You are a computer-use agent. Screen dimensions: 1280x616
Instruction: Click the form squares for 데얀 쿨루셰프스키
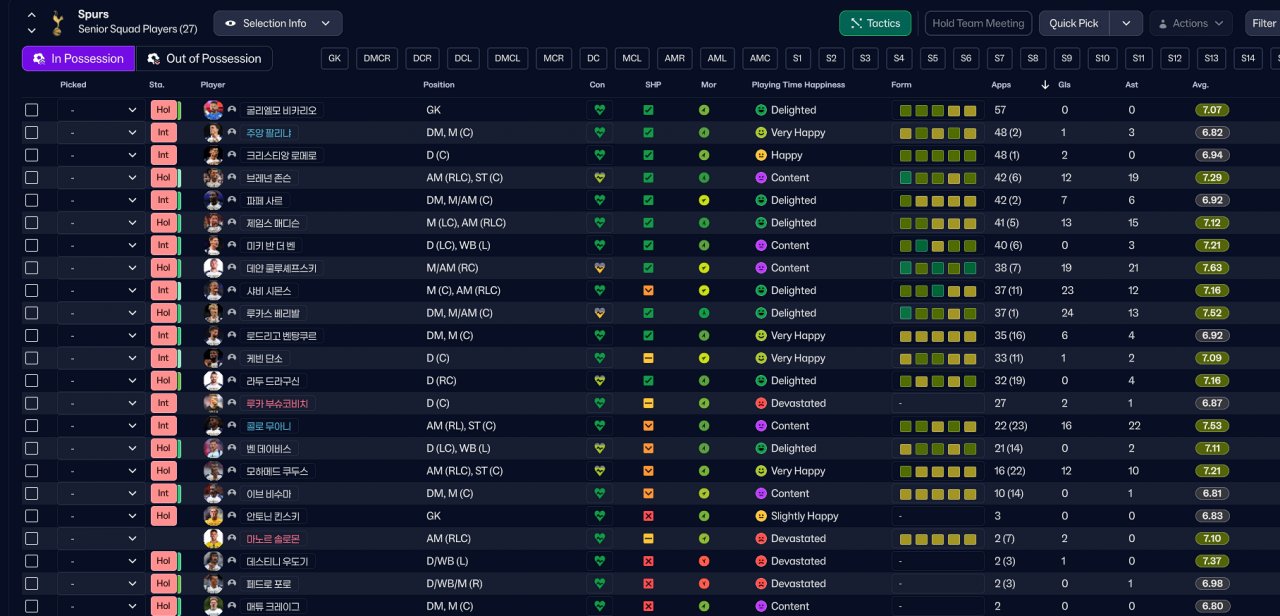(937, 268)
